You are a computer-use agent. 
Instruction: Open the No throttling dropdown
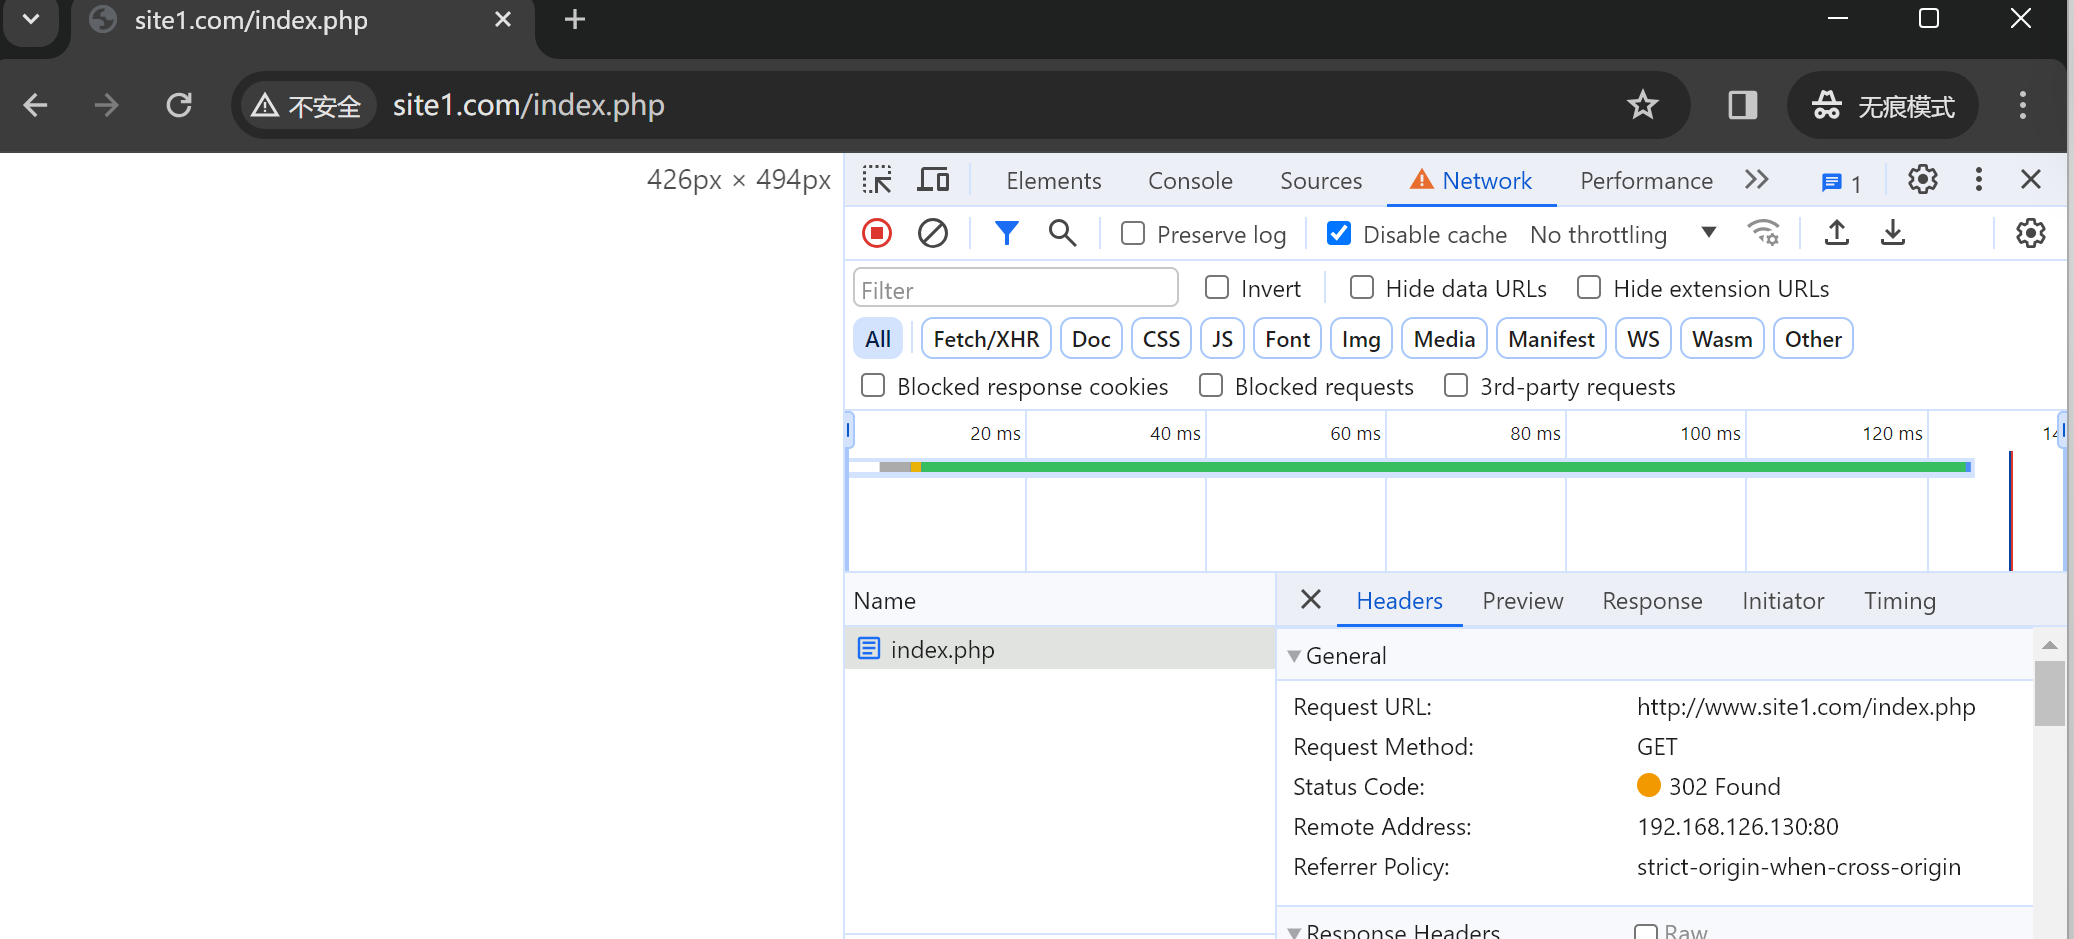(1622, 234)
